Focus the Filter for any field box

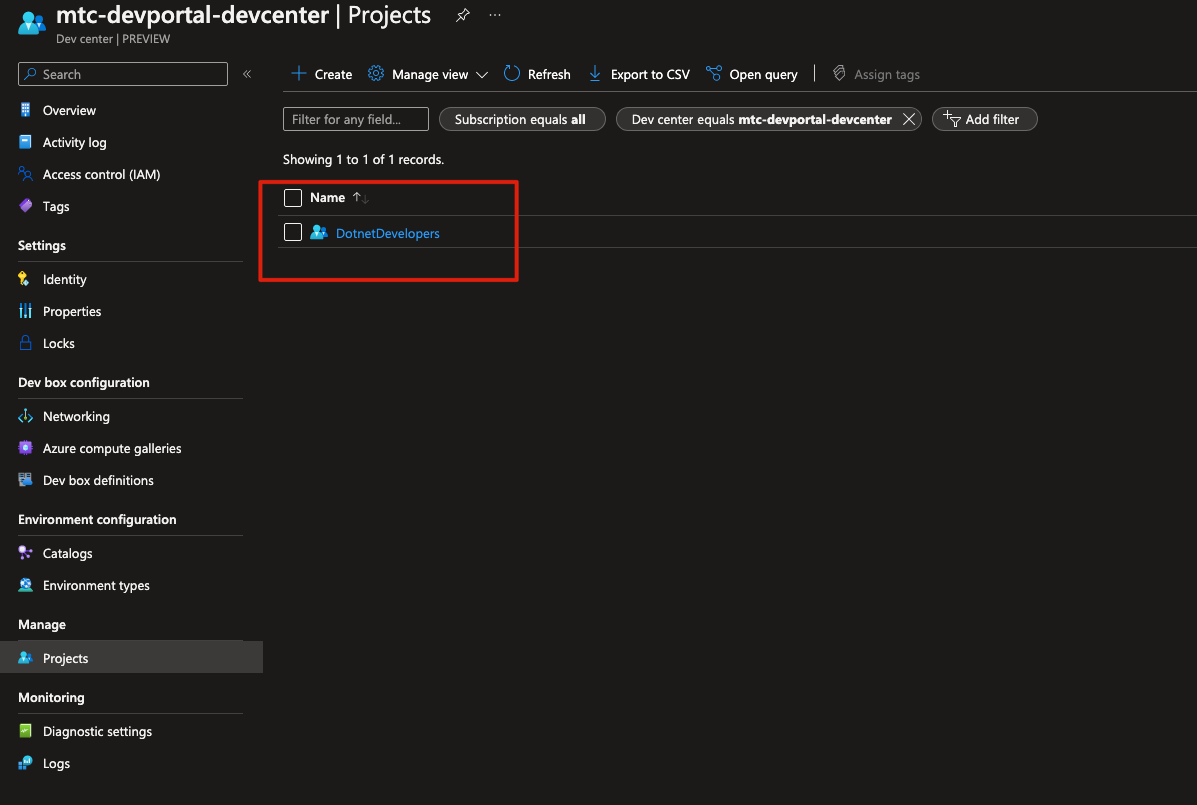(x=356, y=119)
